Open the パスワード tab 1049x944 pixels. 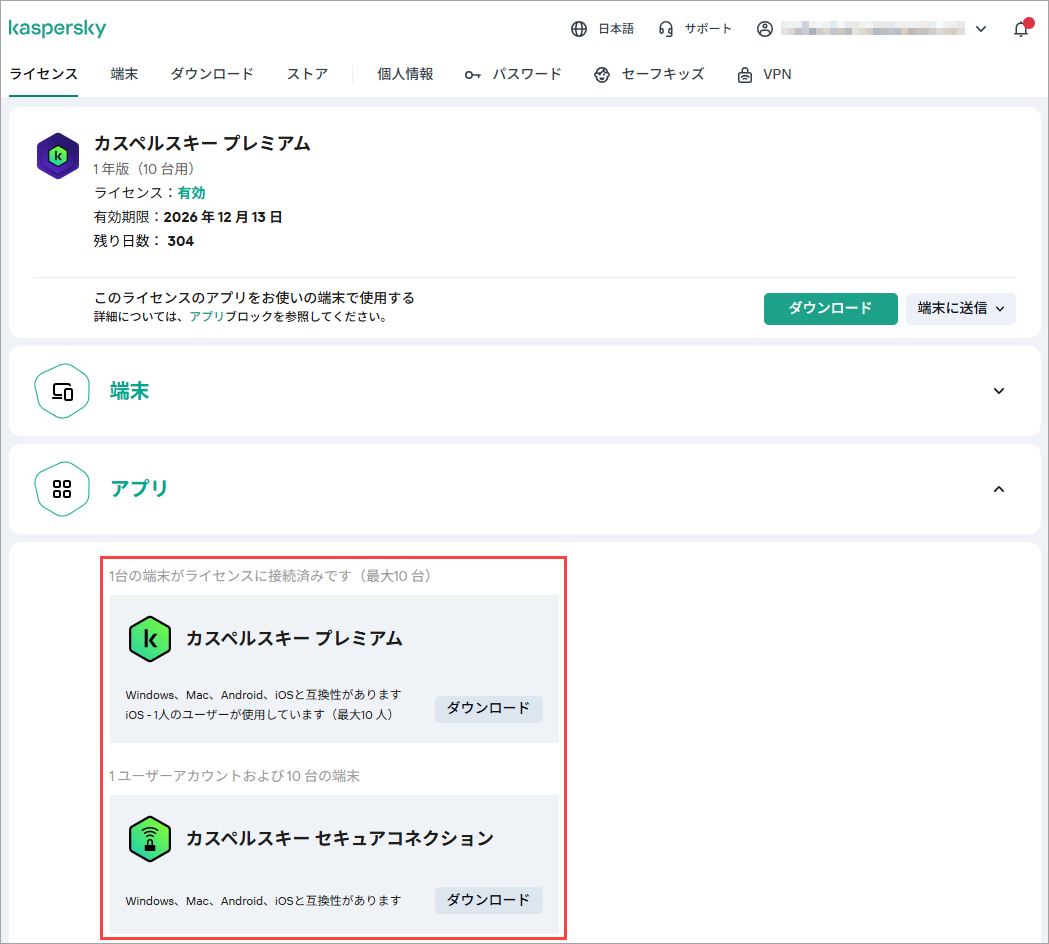pyautogui.click(x=527, y=74)
